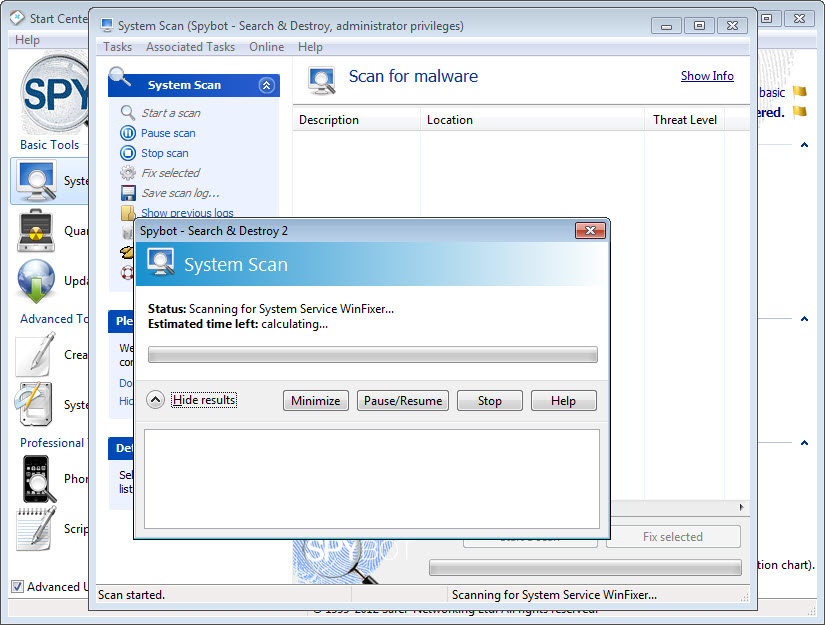This screenshot has width=825, height=625.
Task: Click the Stop scan link
Action: tap(165, 153)
